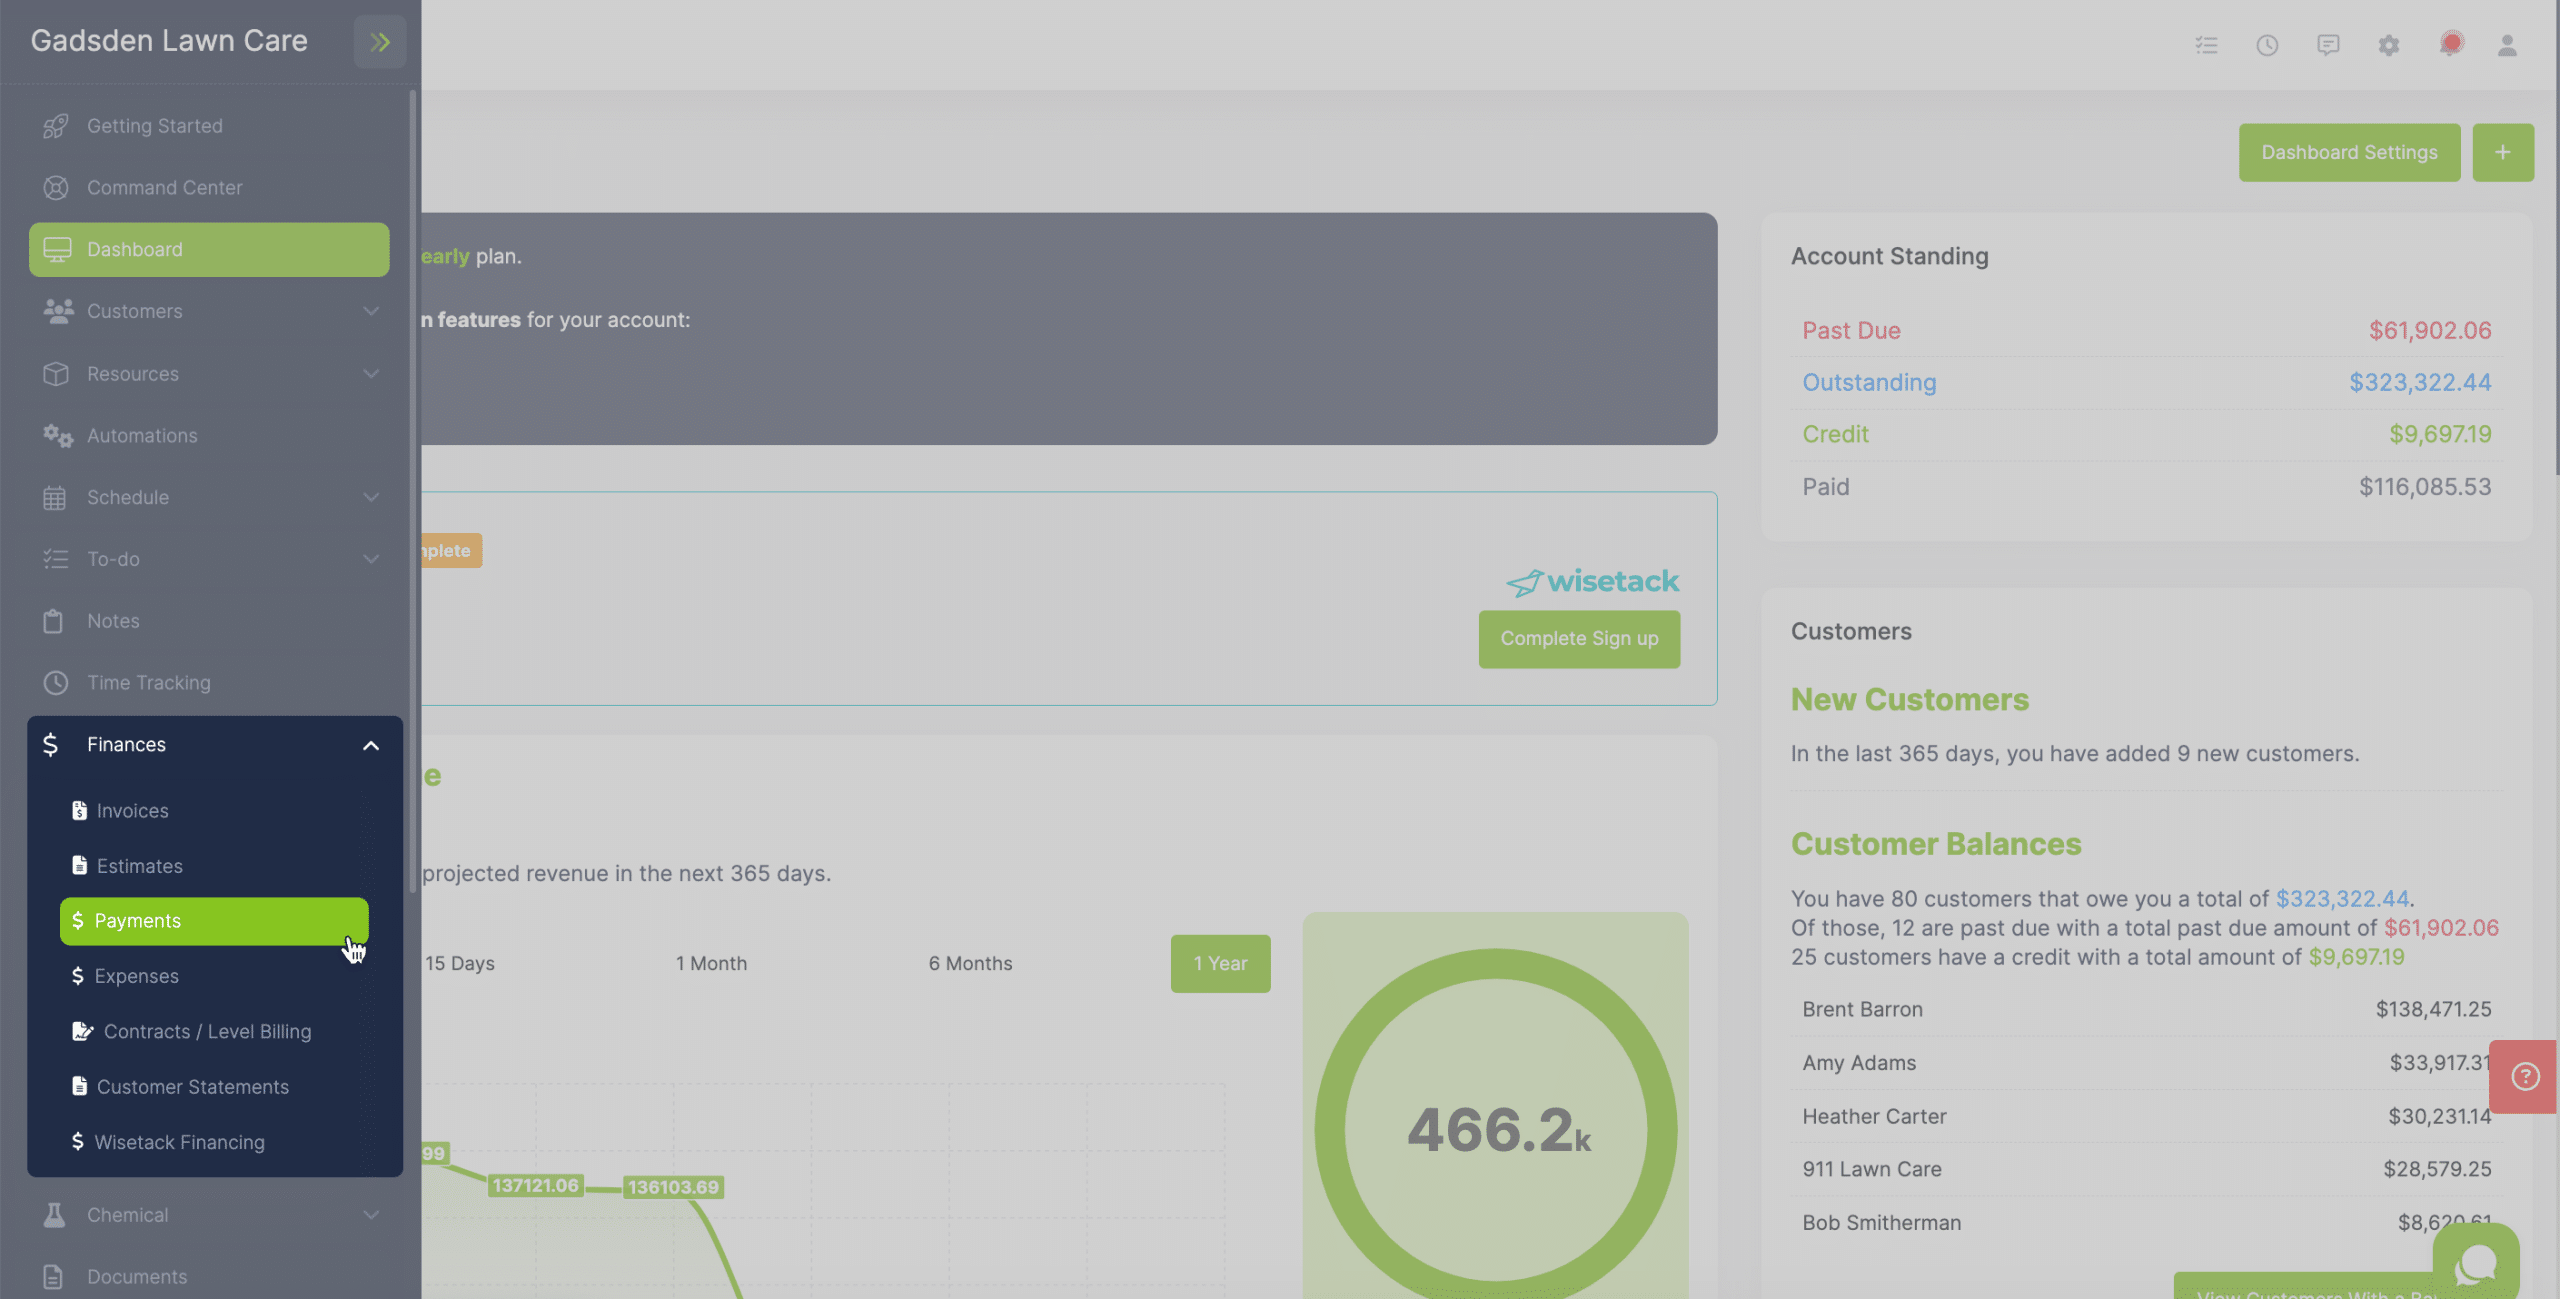Click the Notes clipboard icon

click(54, 621)
